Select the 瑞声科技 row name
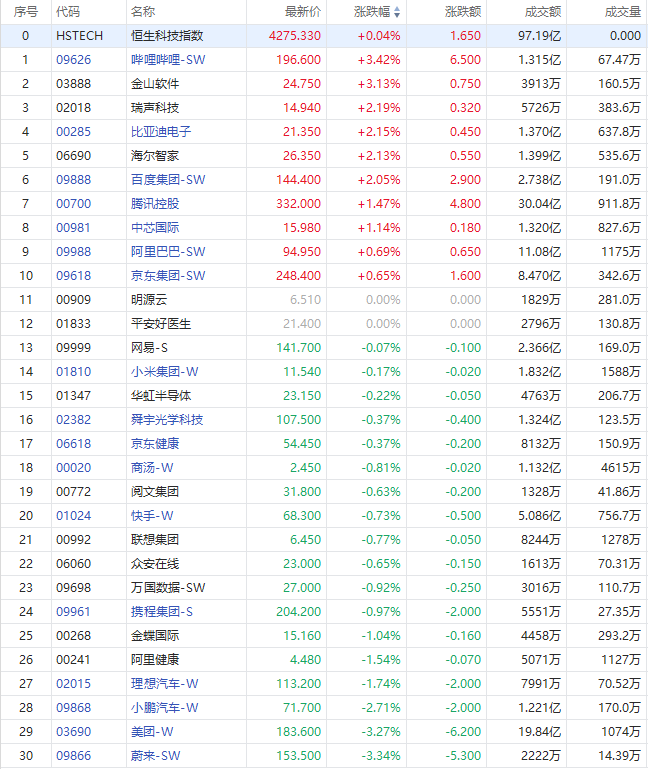The width and height of the screenshot is (648, 769). click(155, 108)
